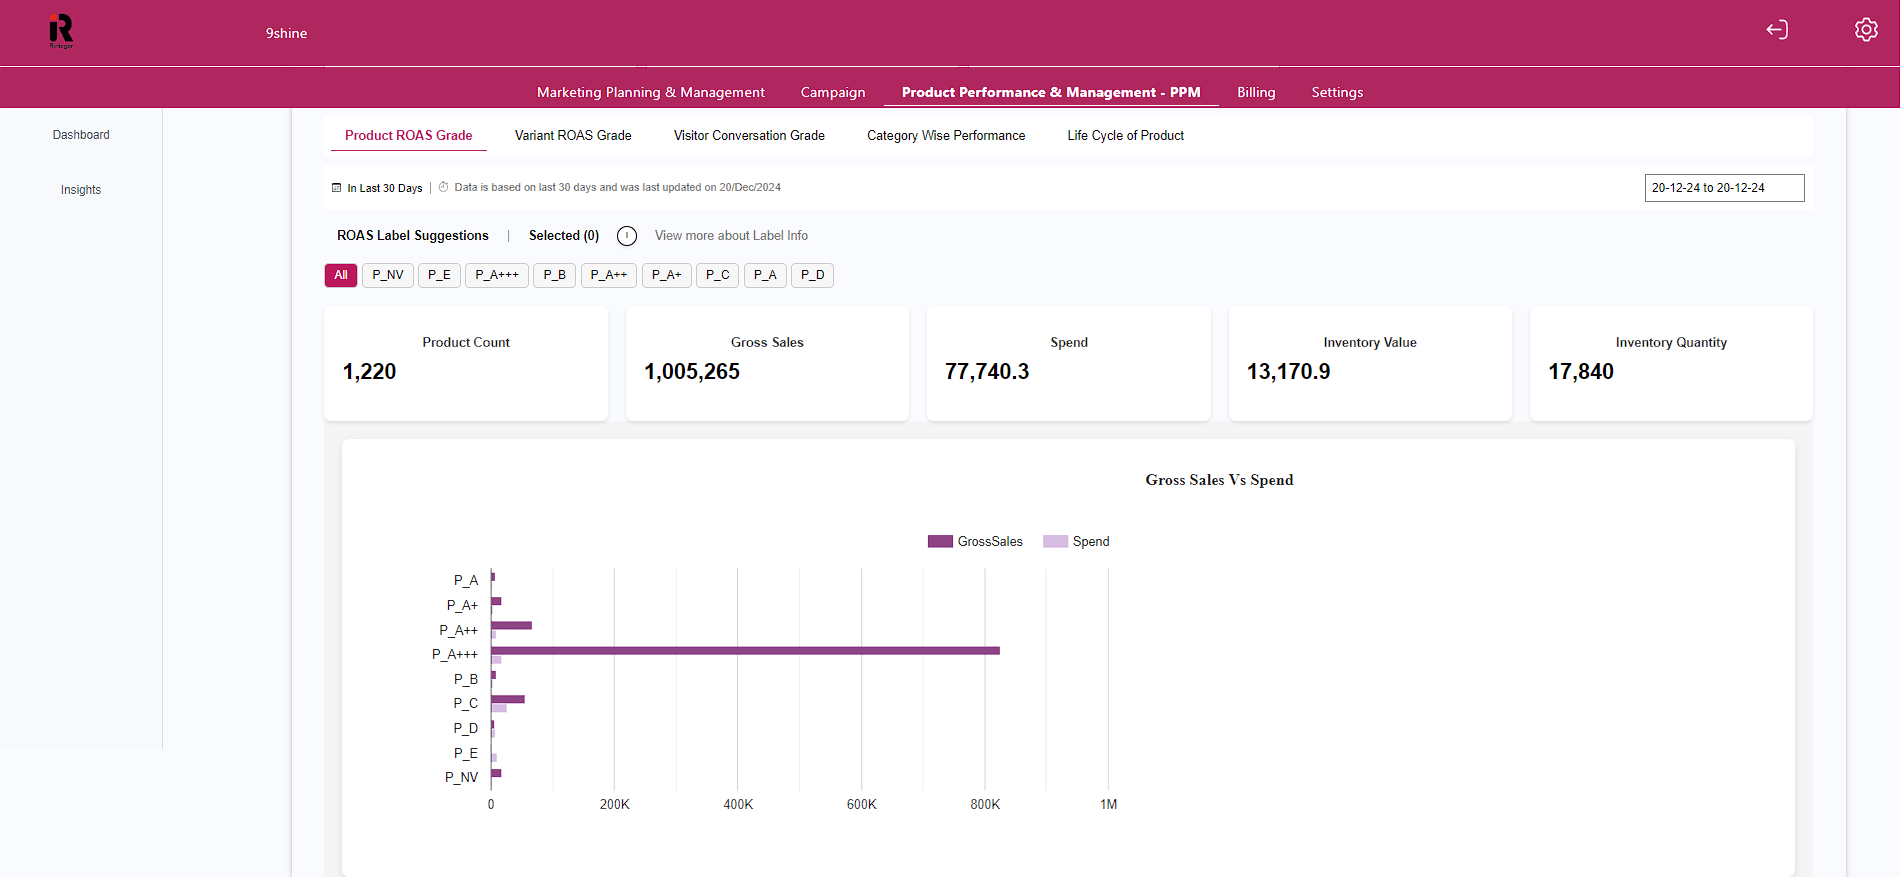Click the 9shine account name
1900x877 pixels.
(286, 33)
